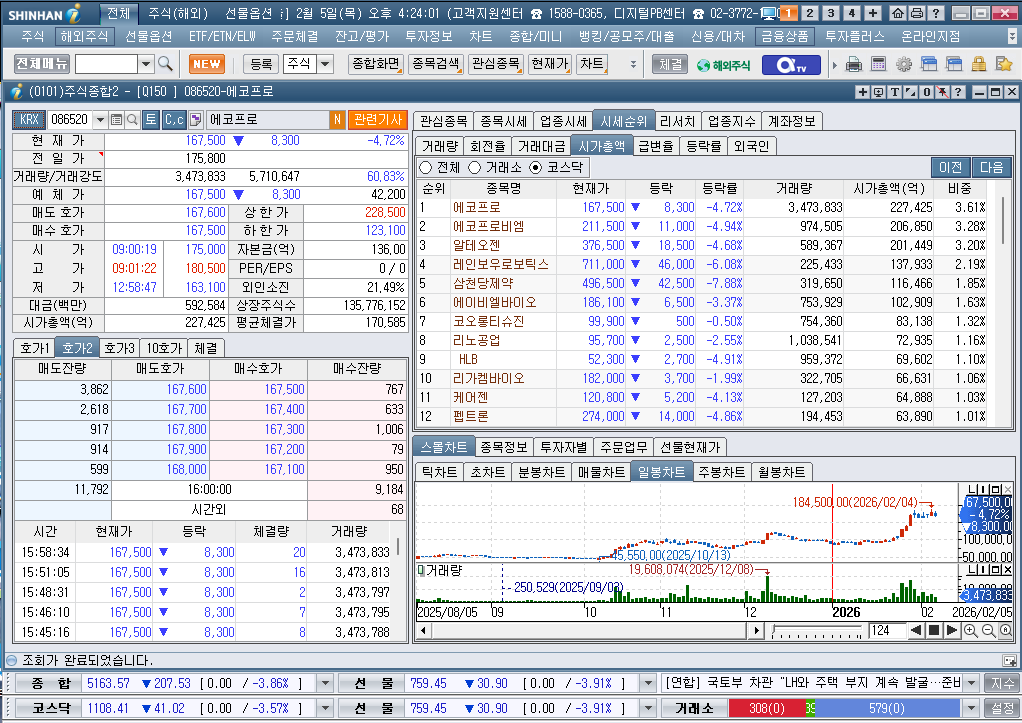Switch to virtual screen 3
This screenshot has width=1022, height=723.
(830, 13)
